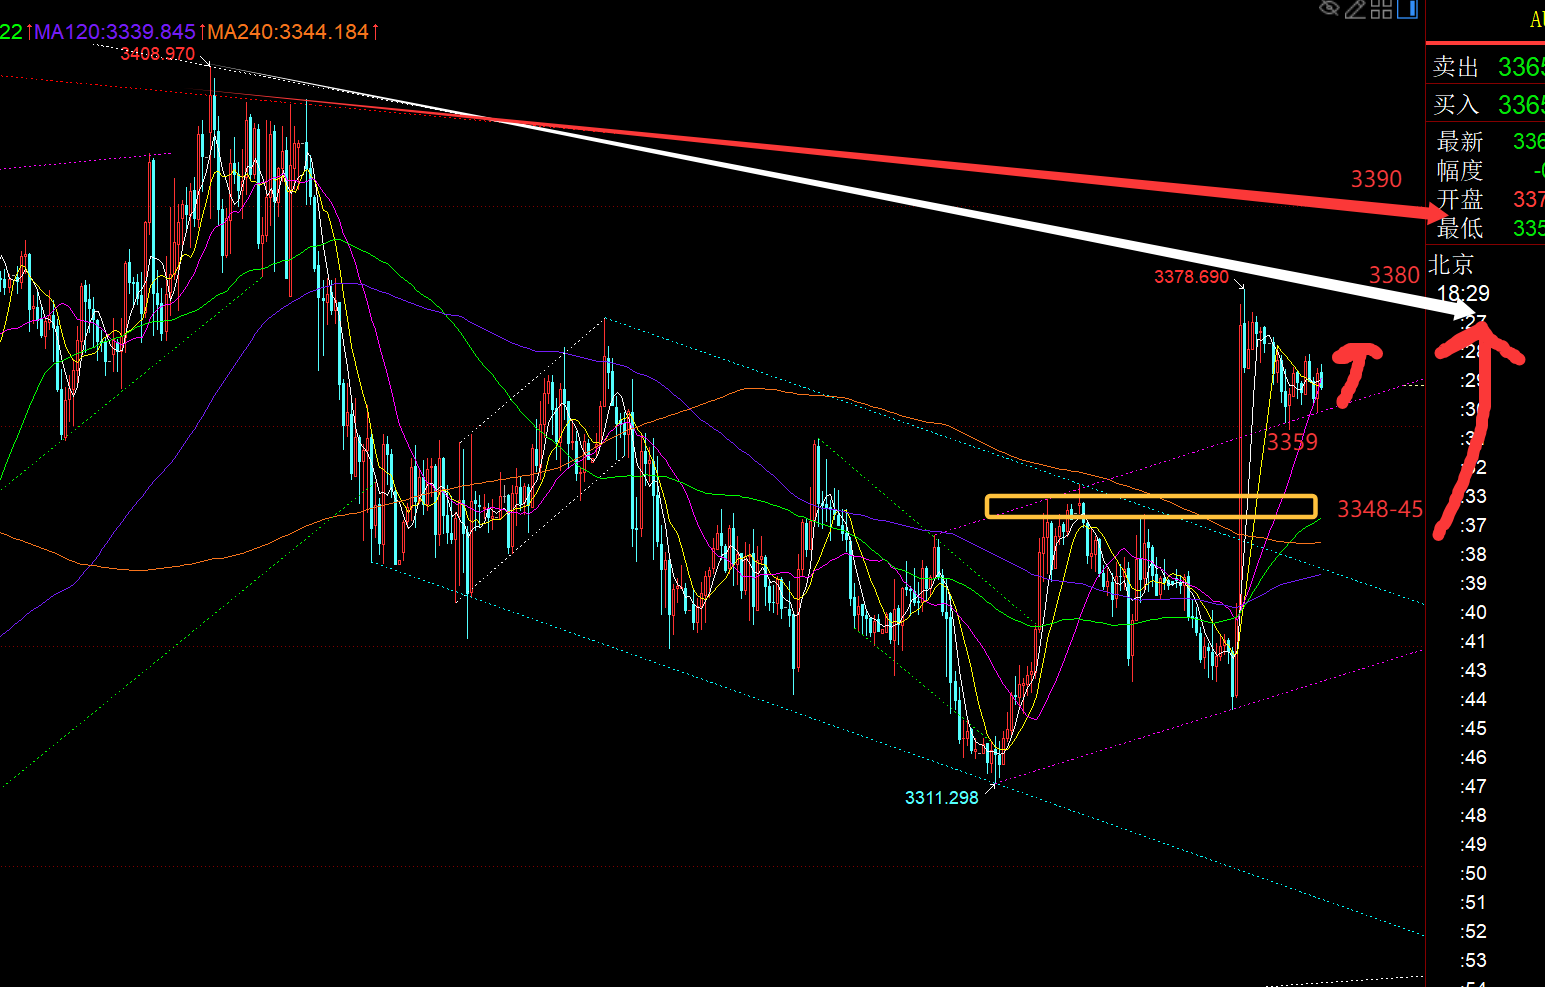1545x987 pixels.
Task: Select the MA240:3344.184 indicator label
Action: 288,32
